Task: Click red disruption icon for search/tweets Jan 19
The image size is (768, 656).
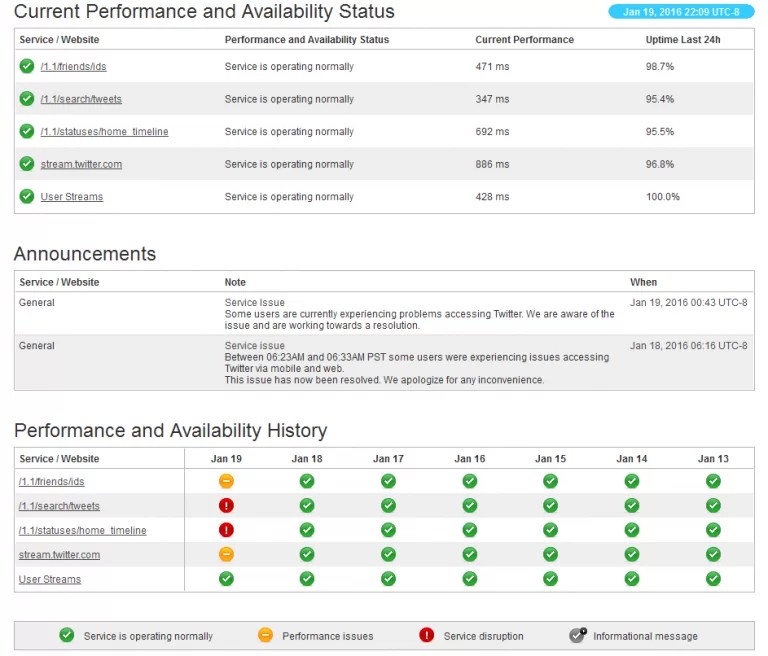Action: [226, 506]
